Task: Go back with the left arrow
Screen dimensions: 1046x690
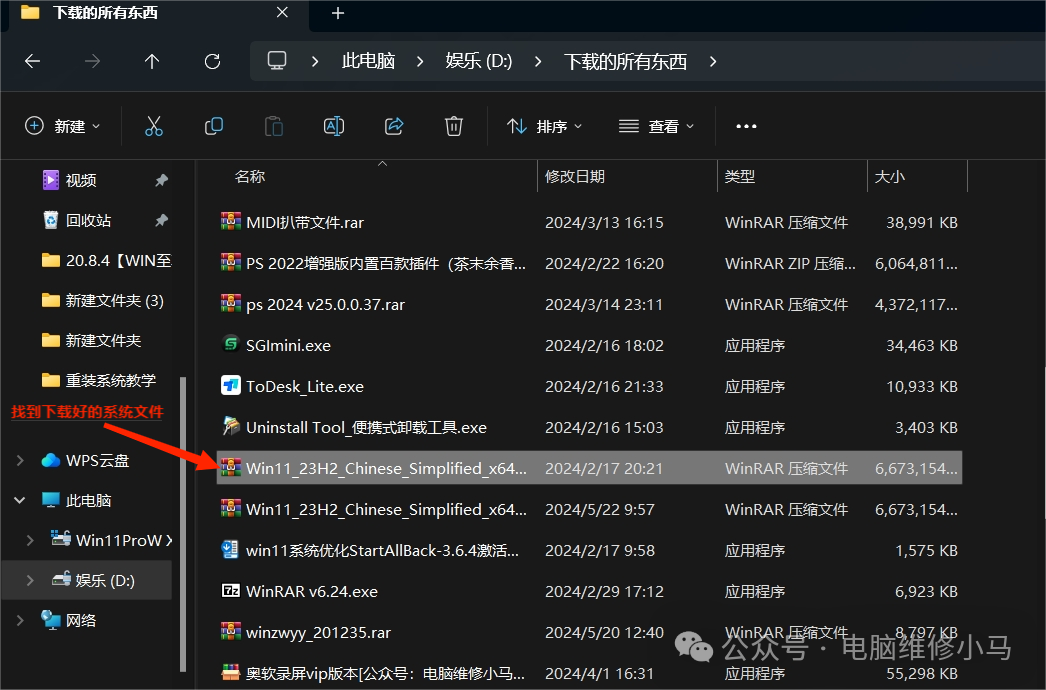Action: (x=32, y=61)
